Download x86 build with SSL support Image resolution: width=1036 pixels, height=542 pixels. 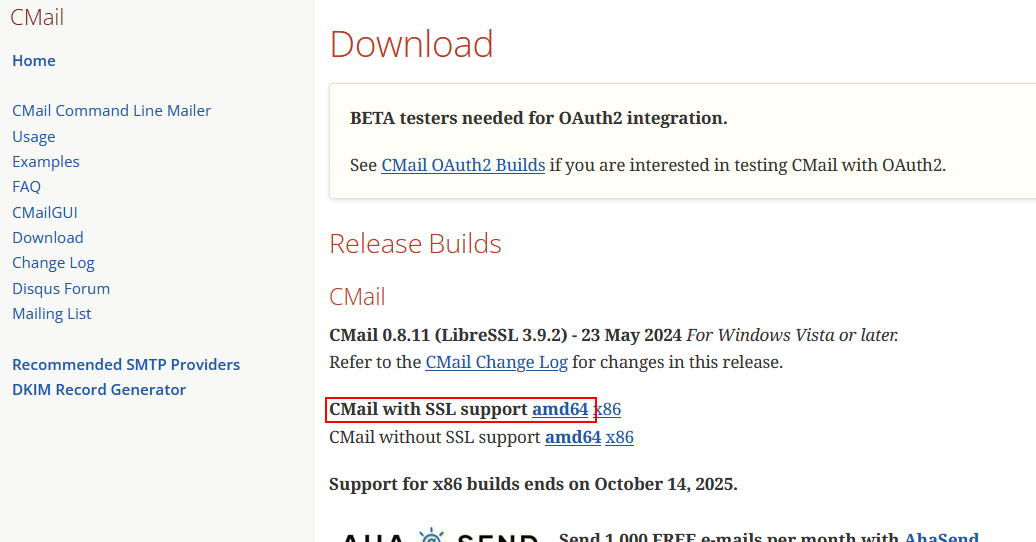pyautogui.click(x=607, y=409)
